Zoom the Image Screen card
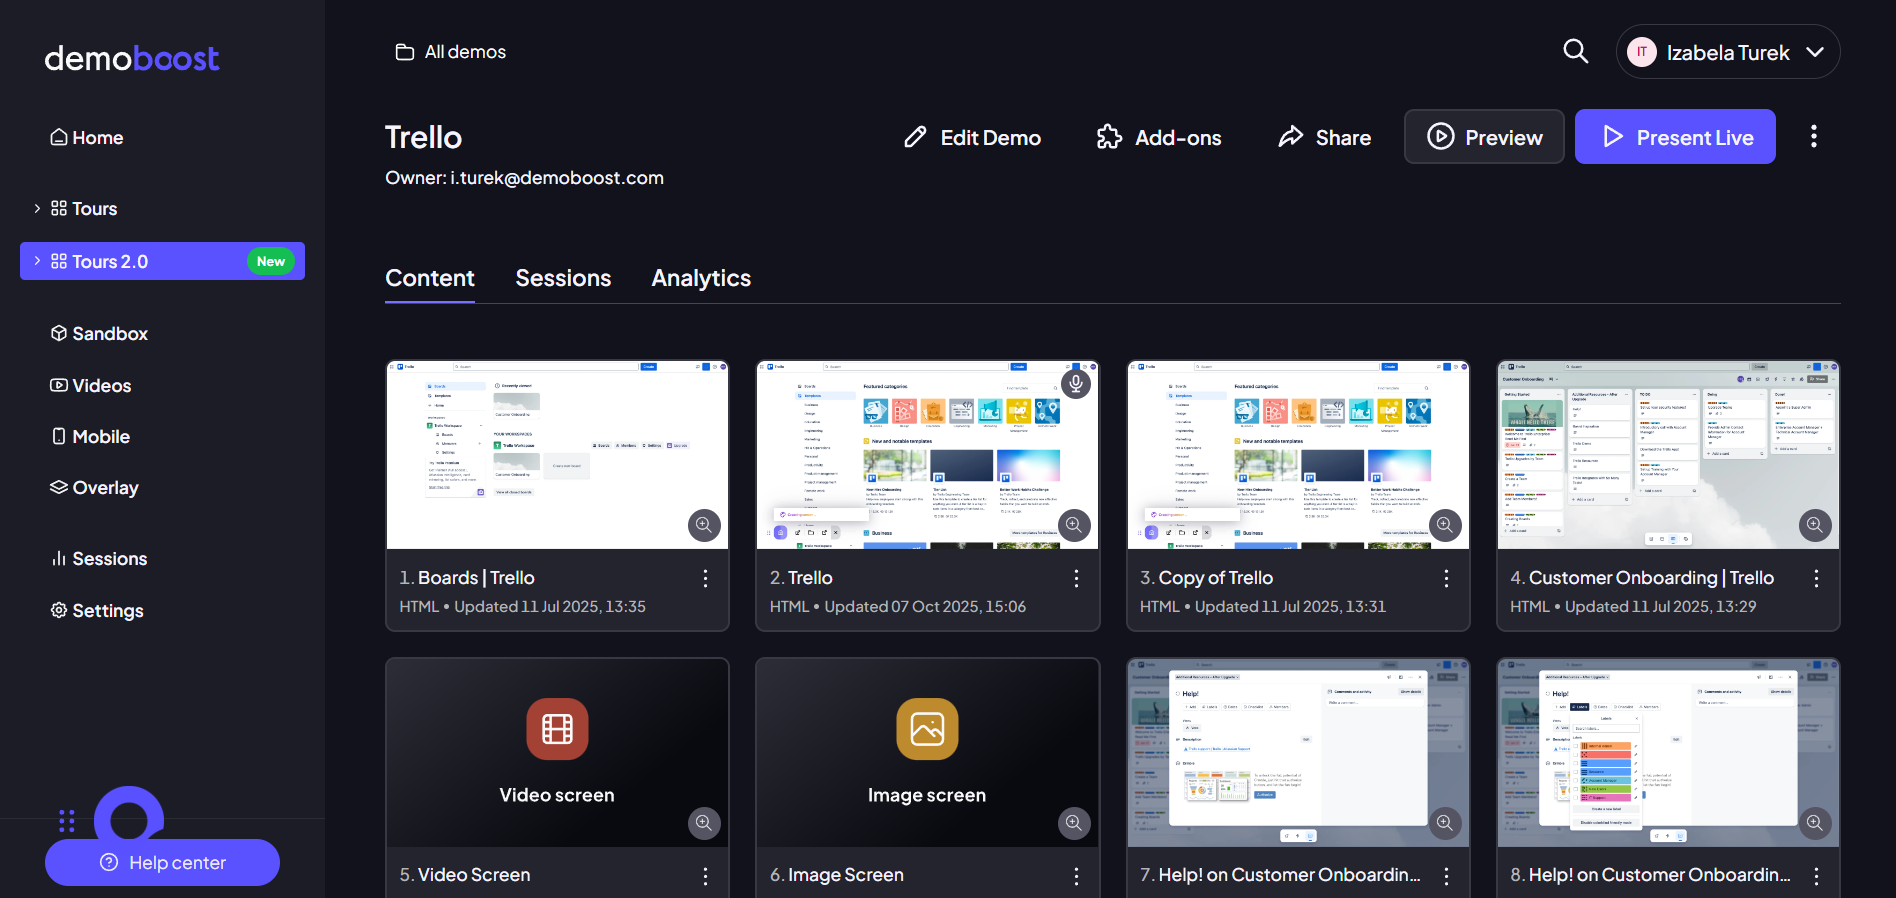The height and width of the screenshot is (898, 1896). 1074,823
